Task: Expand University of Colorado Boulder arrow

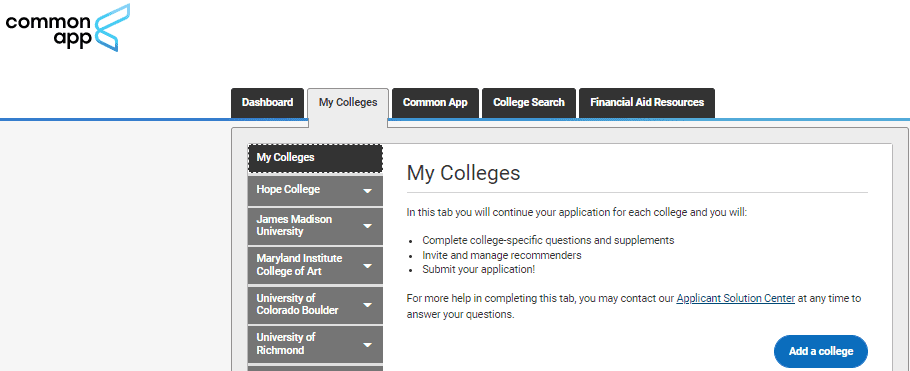Action: pos(367,305)
